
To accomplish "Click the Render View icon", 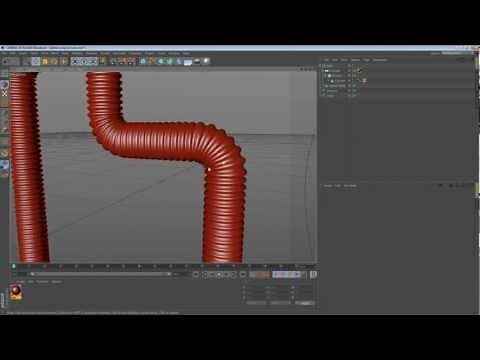I will click(113, 61).
